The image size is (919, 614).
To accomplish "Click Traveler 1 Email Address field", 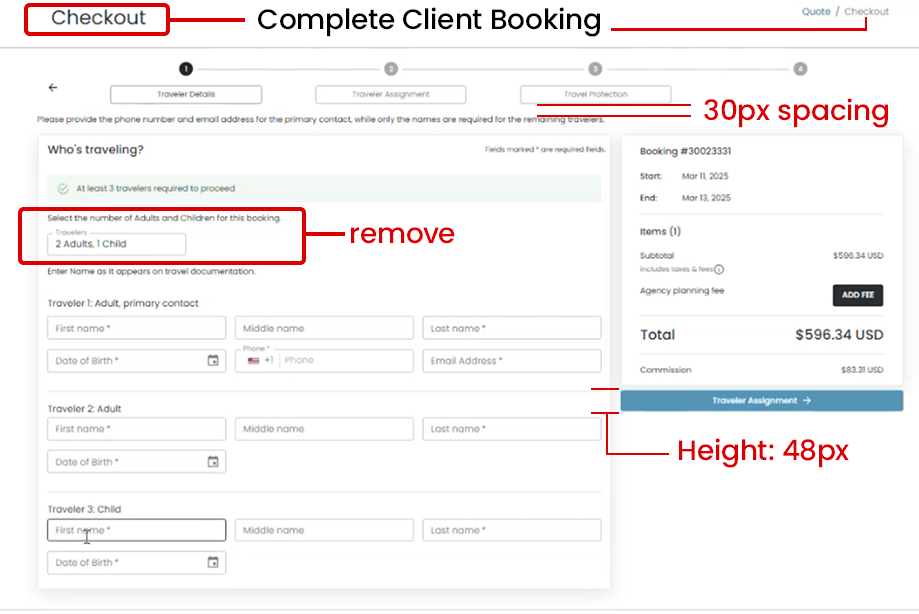I will 511,361.
